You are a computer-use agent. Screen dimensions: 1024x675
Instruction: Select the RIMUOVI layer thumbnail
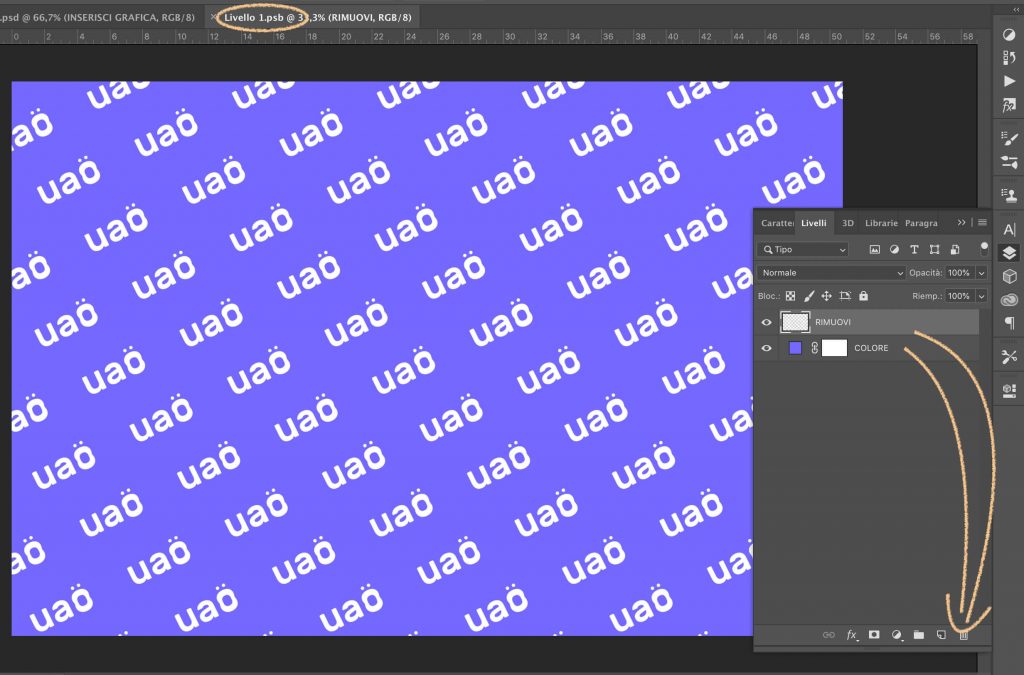click(x=795, y=322)
